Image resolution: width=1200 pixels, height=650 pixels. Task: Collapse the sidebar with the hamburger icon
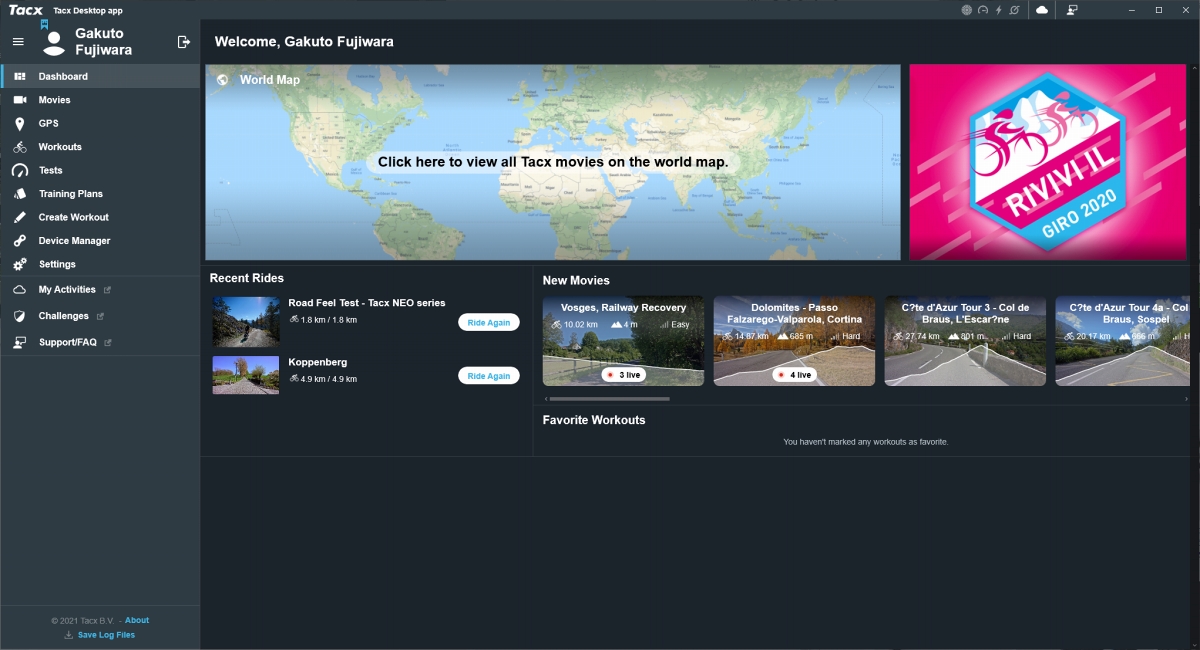click(18, 42)
